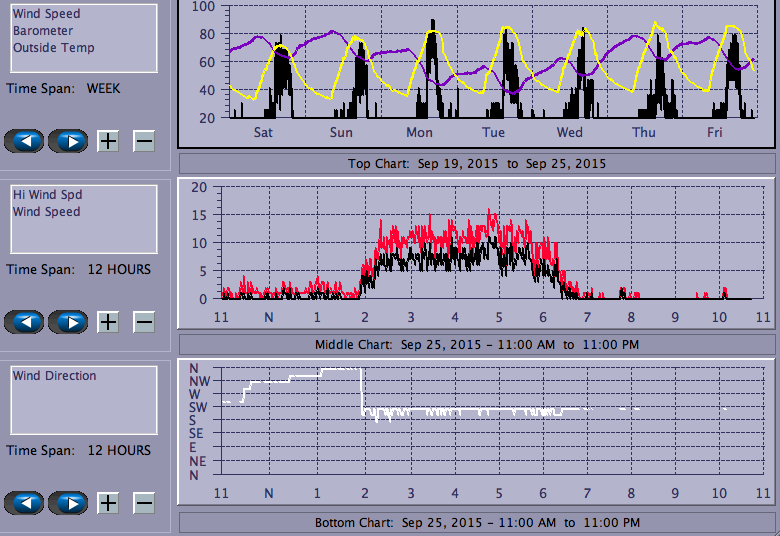Click the Top Chart date range caption
The image size is (780, 536).
(x=476, y=163)
